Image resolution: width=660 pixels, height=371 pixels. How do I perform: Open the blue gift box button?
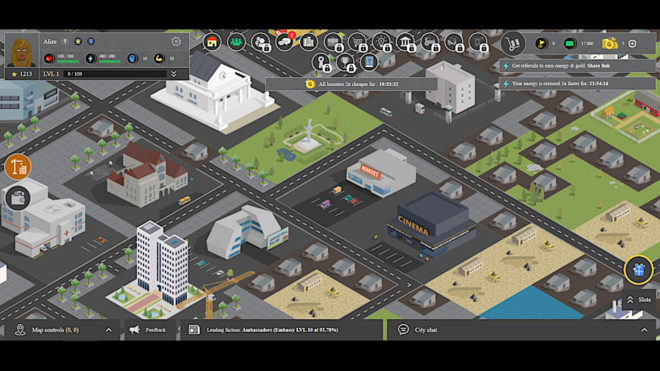point(639,270)
